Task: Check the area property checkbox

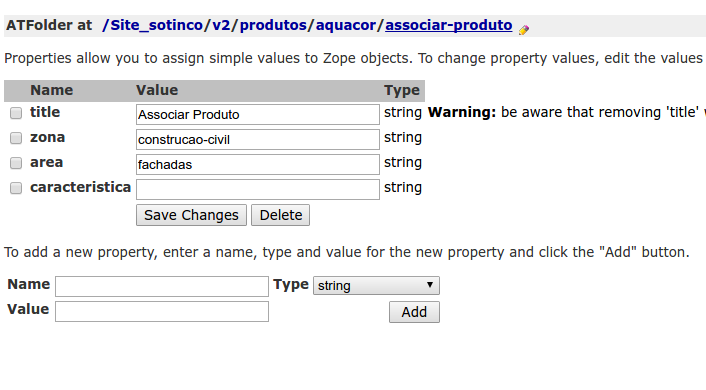Action: 16,163
